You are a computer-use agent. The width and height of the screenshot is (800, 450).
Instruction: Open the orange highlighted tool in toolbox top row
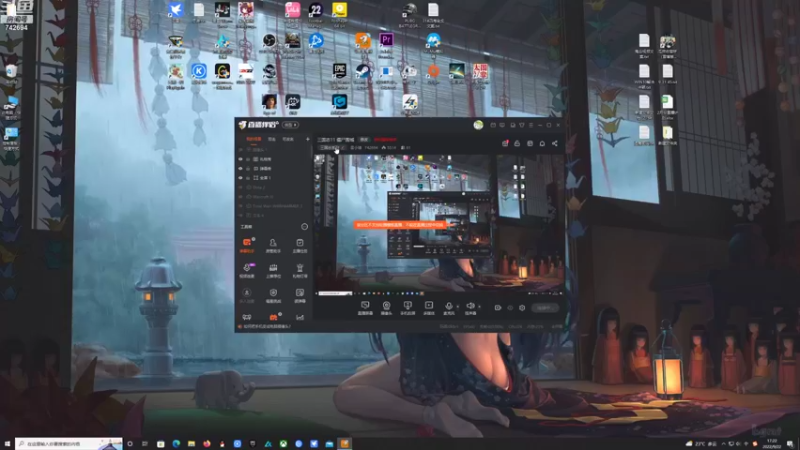coord(247,245)
